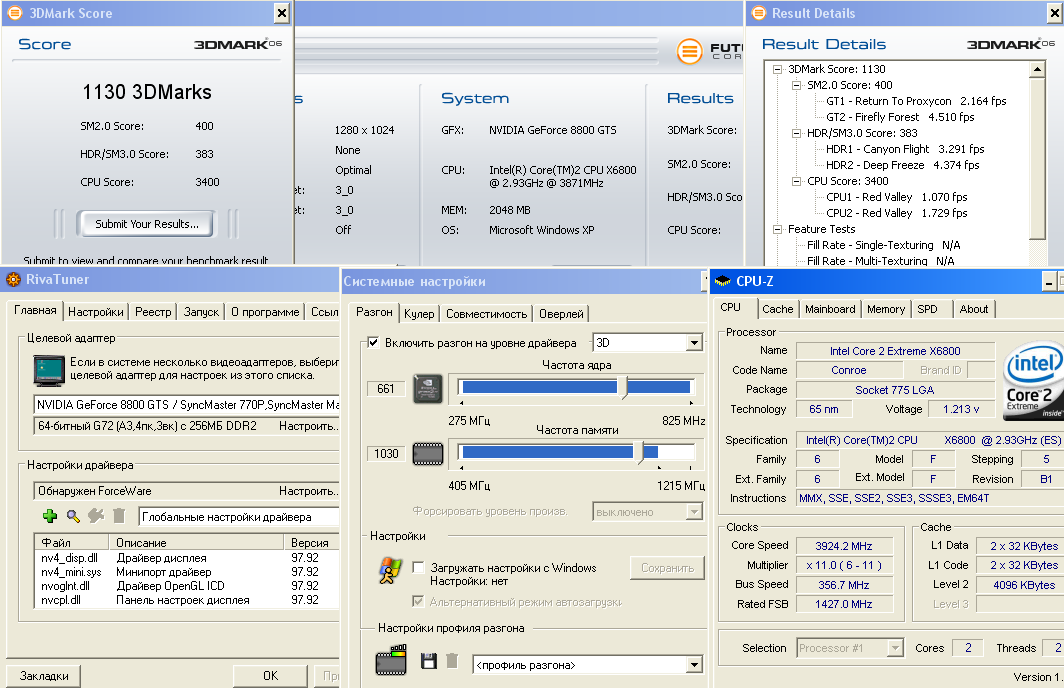Click the Глобальные настройки драйвера field
Image resolution: width=1064 pixels, height=688 pixels.
[x=239, y=517]
